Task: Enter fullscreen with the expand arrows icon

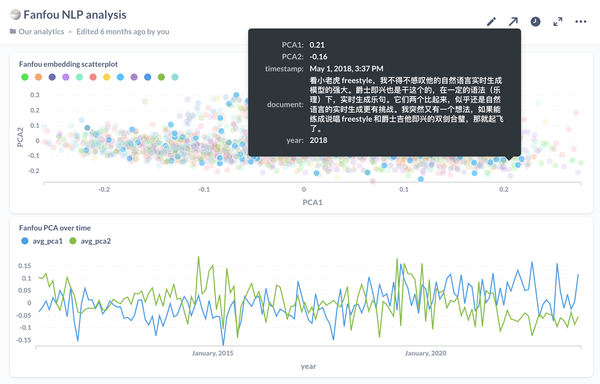Action: (558, 22)
